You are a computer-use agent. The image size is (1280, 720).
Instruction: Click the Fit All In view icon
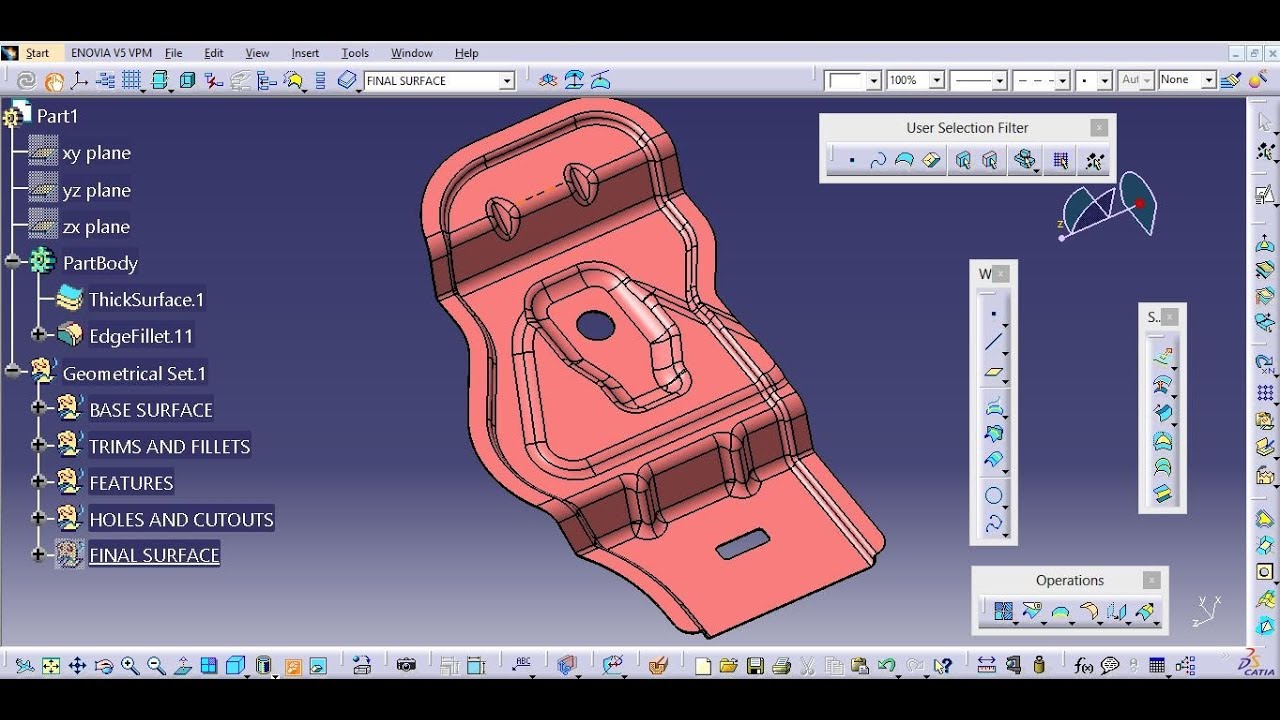(51, 665)
